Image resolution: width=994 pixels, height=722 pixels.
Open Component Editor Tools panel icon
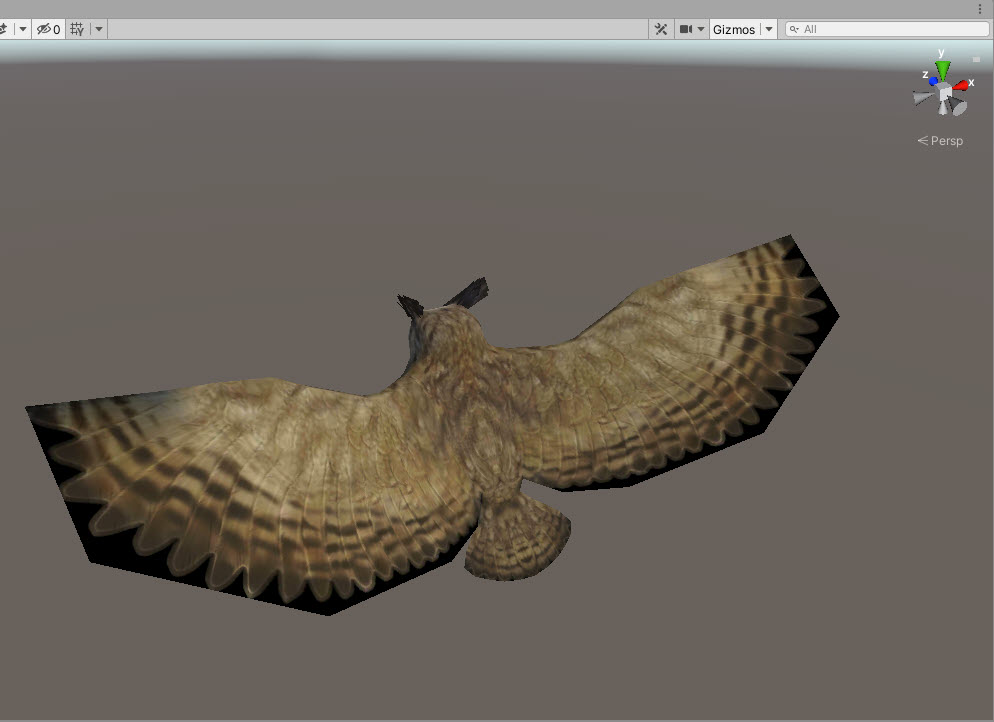(x=661, y=29)
